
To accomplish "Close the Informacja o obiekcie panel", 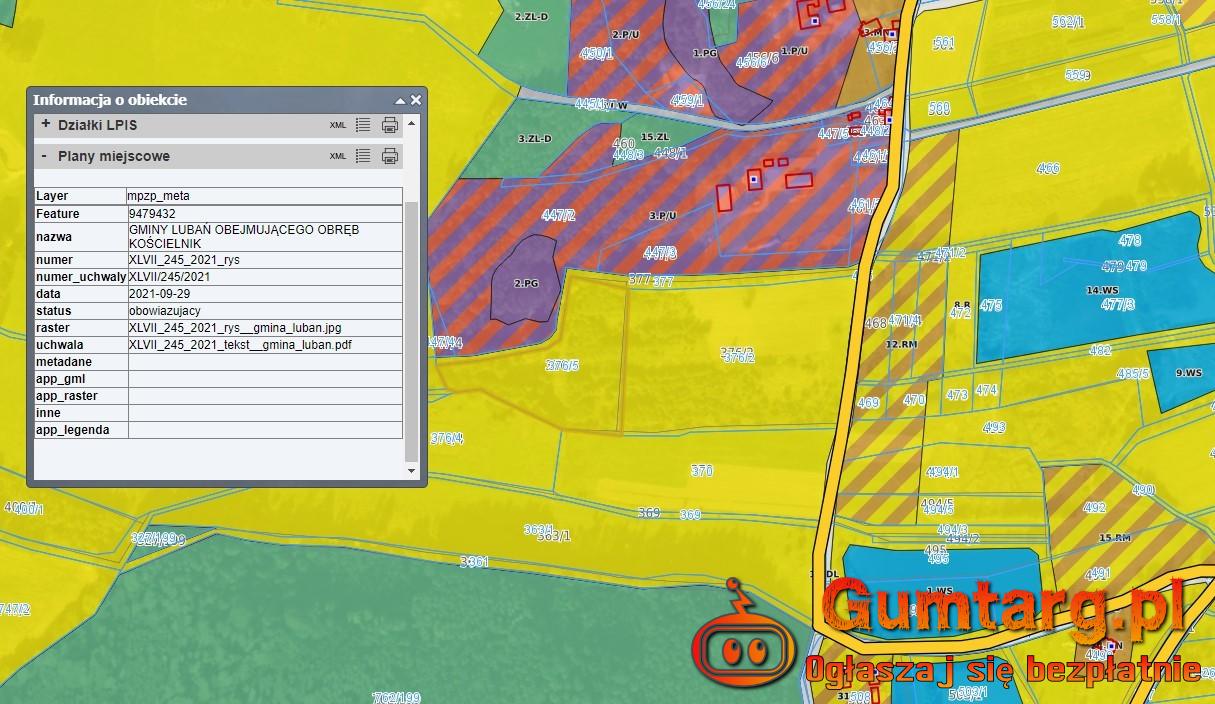I will click(x=416, y=101).
